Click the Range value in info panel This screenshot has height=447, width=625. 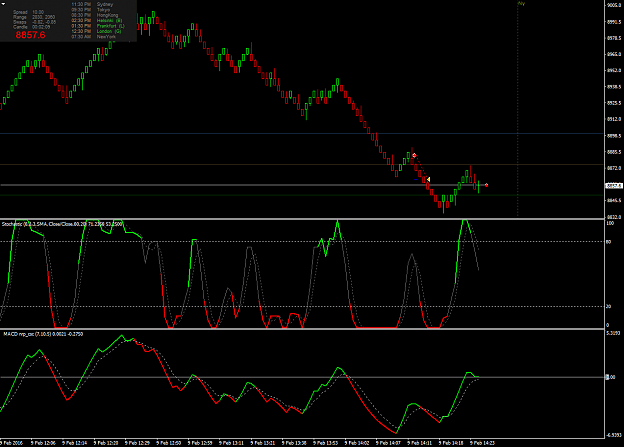(x=43, y=17)
